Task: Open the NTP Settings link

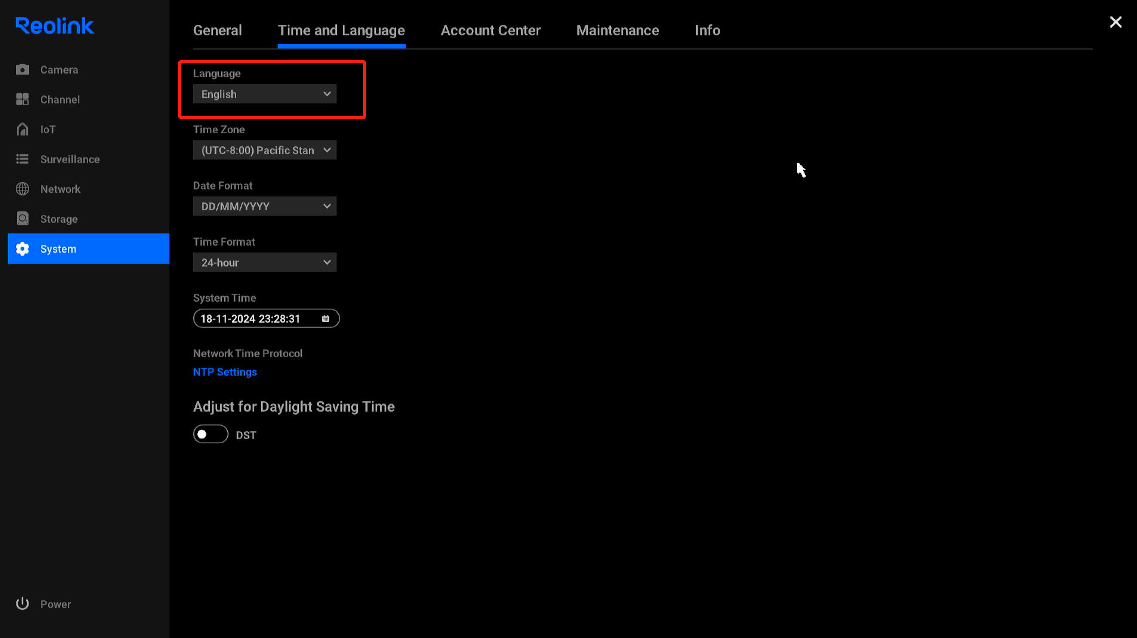Action: (225, 372)
